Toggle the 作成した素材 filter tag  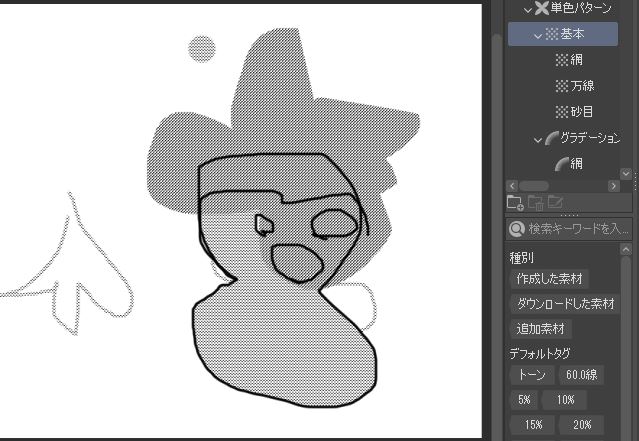point(549,279)
